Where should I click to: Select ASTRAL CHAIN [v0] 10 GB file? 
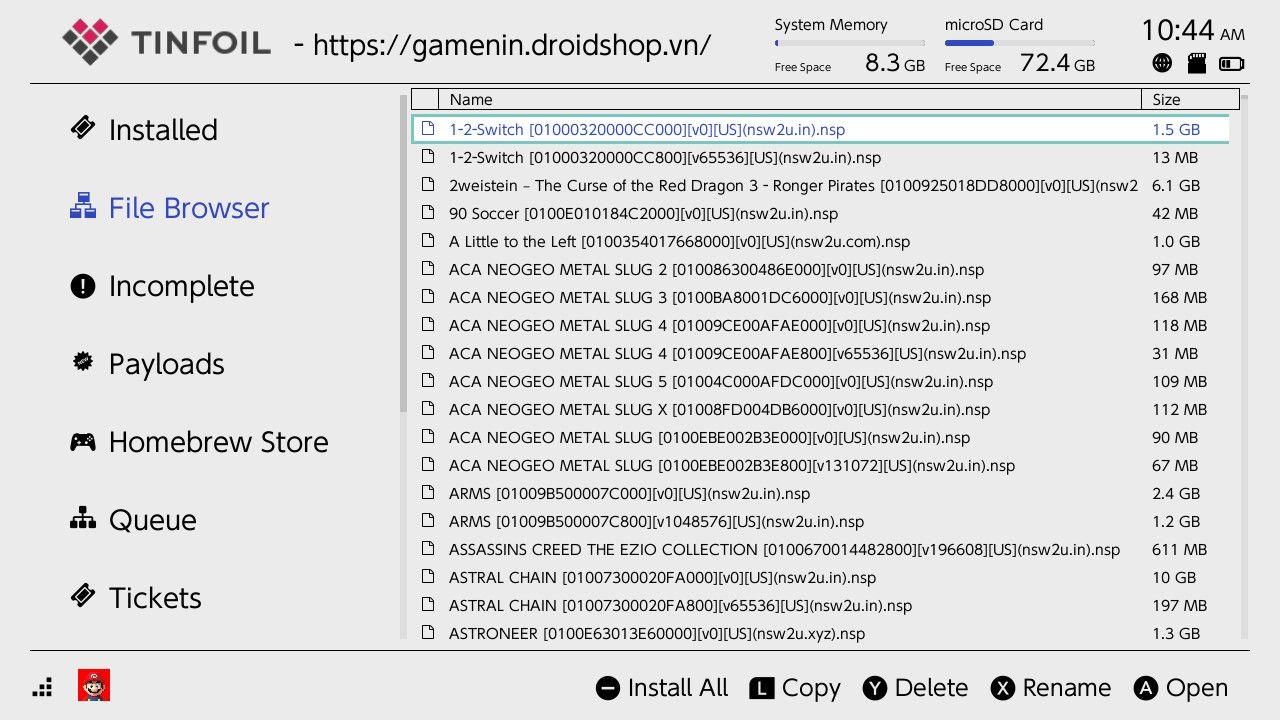[820, 577]
